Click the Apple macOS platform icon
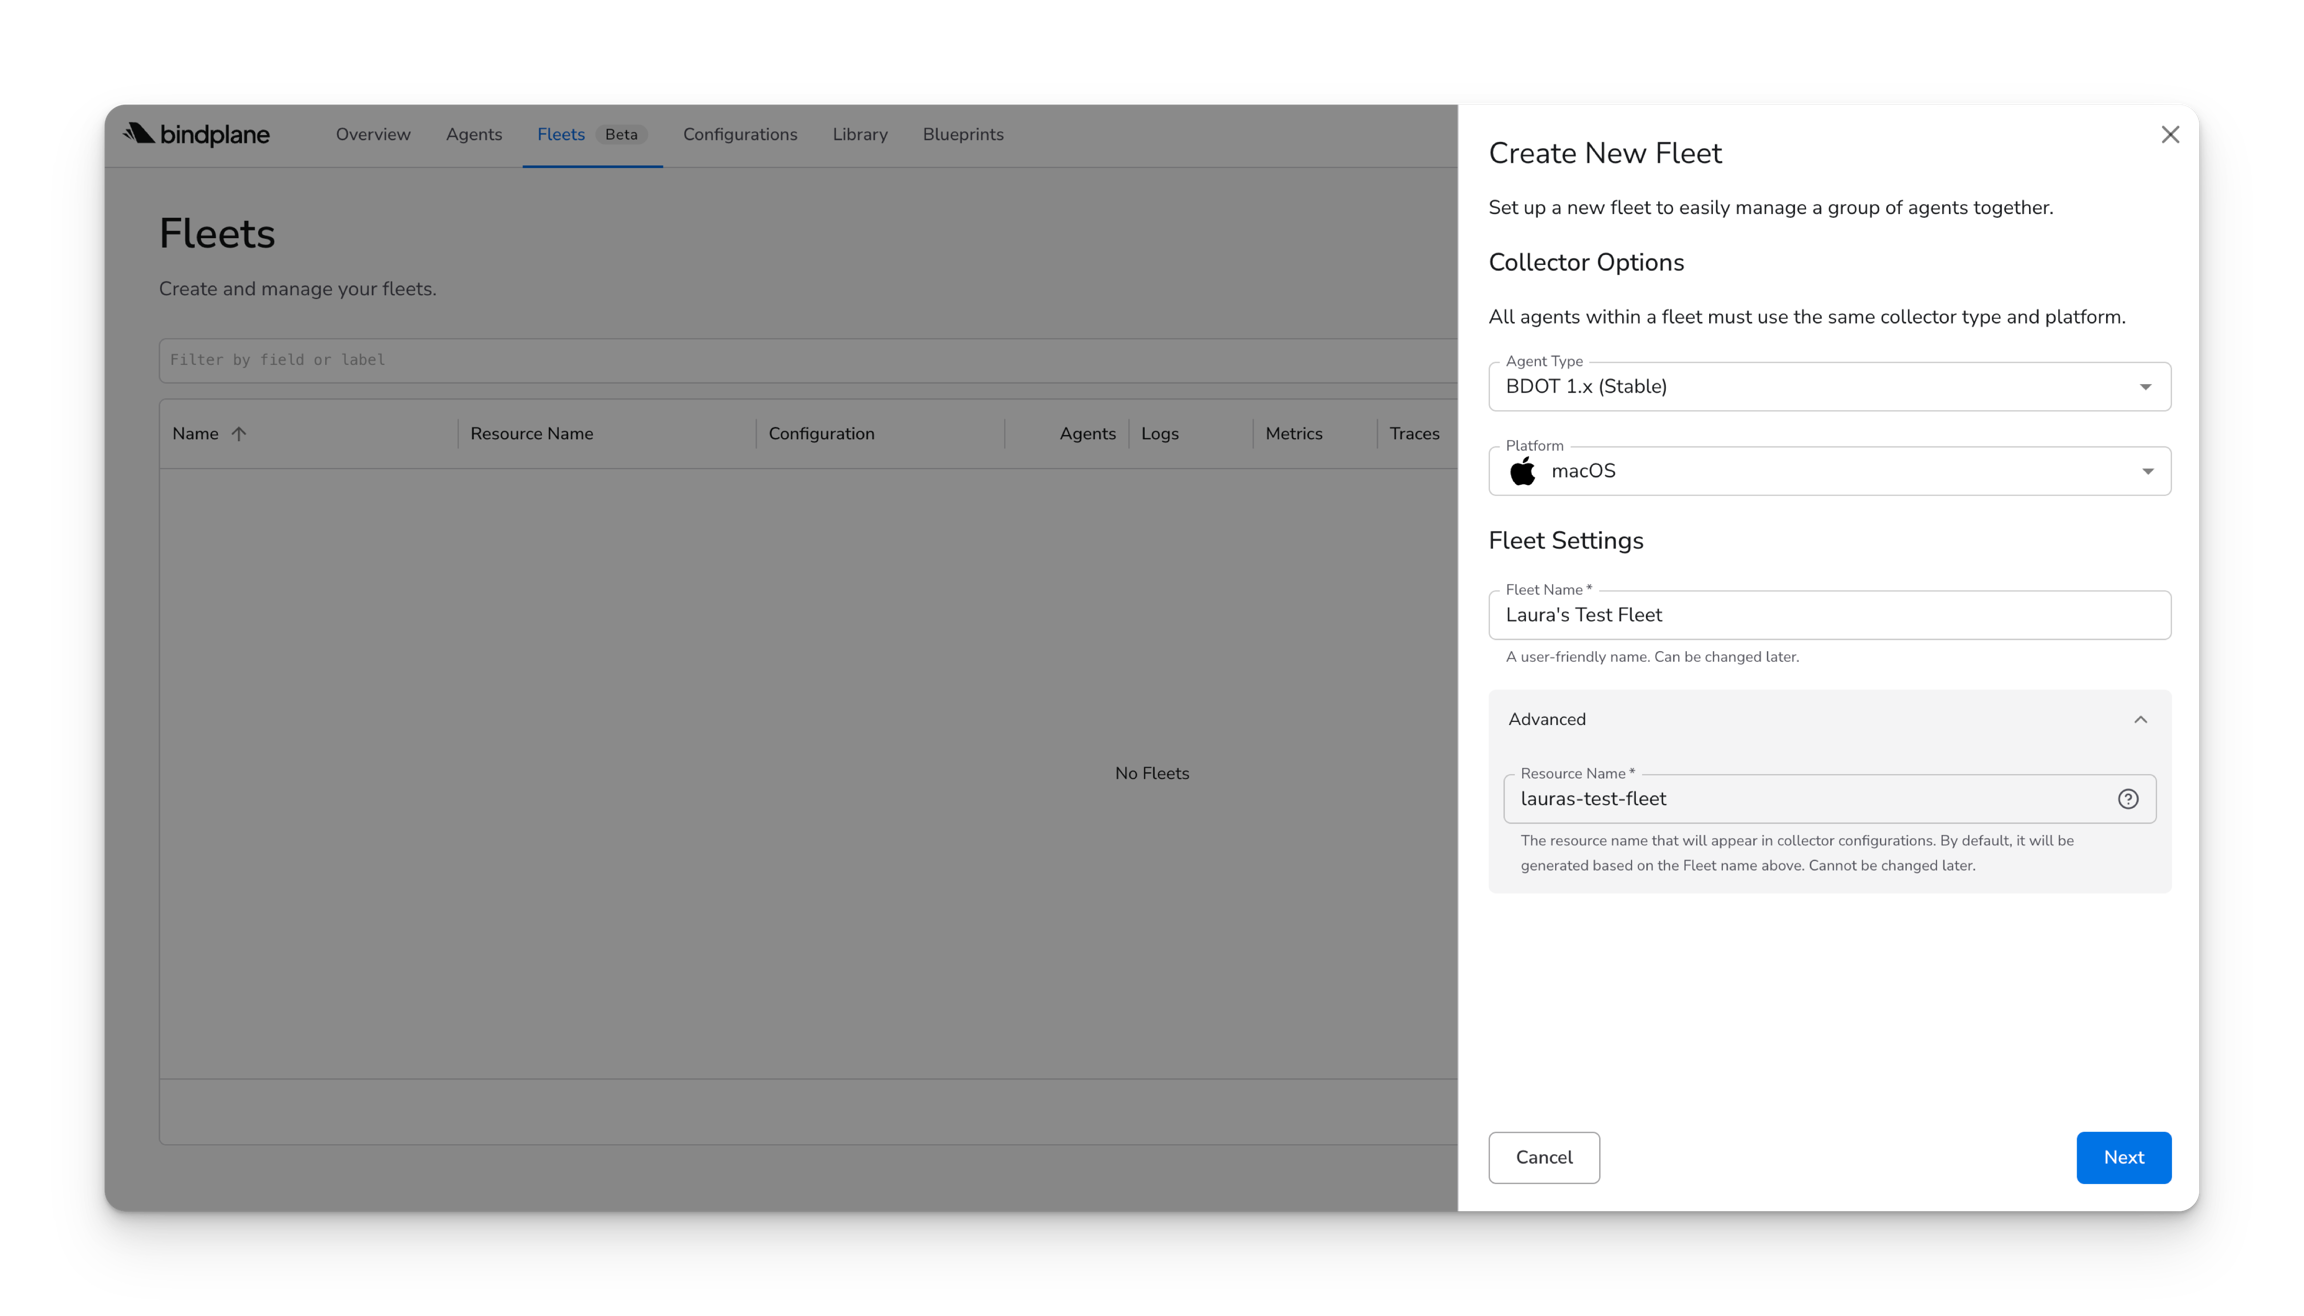The height and width of the screenshot is (1316, 2304). pyautogui.click(x=1523, y=471)
